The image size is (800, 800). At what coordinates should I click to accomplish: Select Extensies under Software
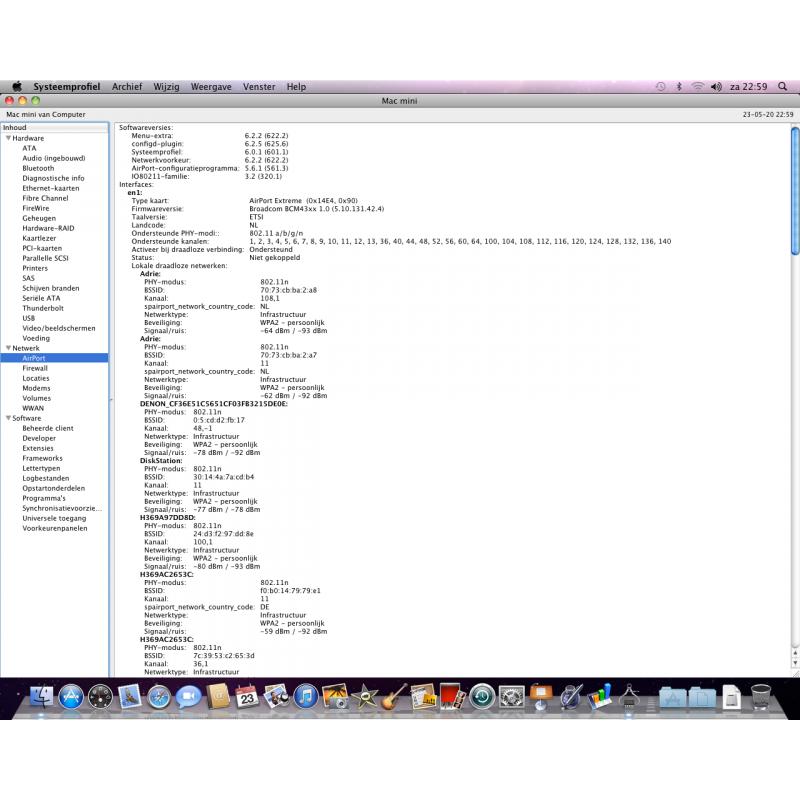[38, 448]
